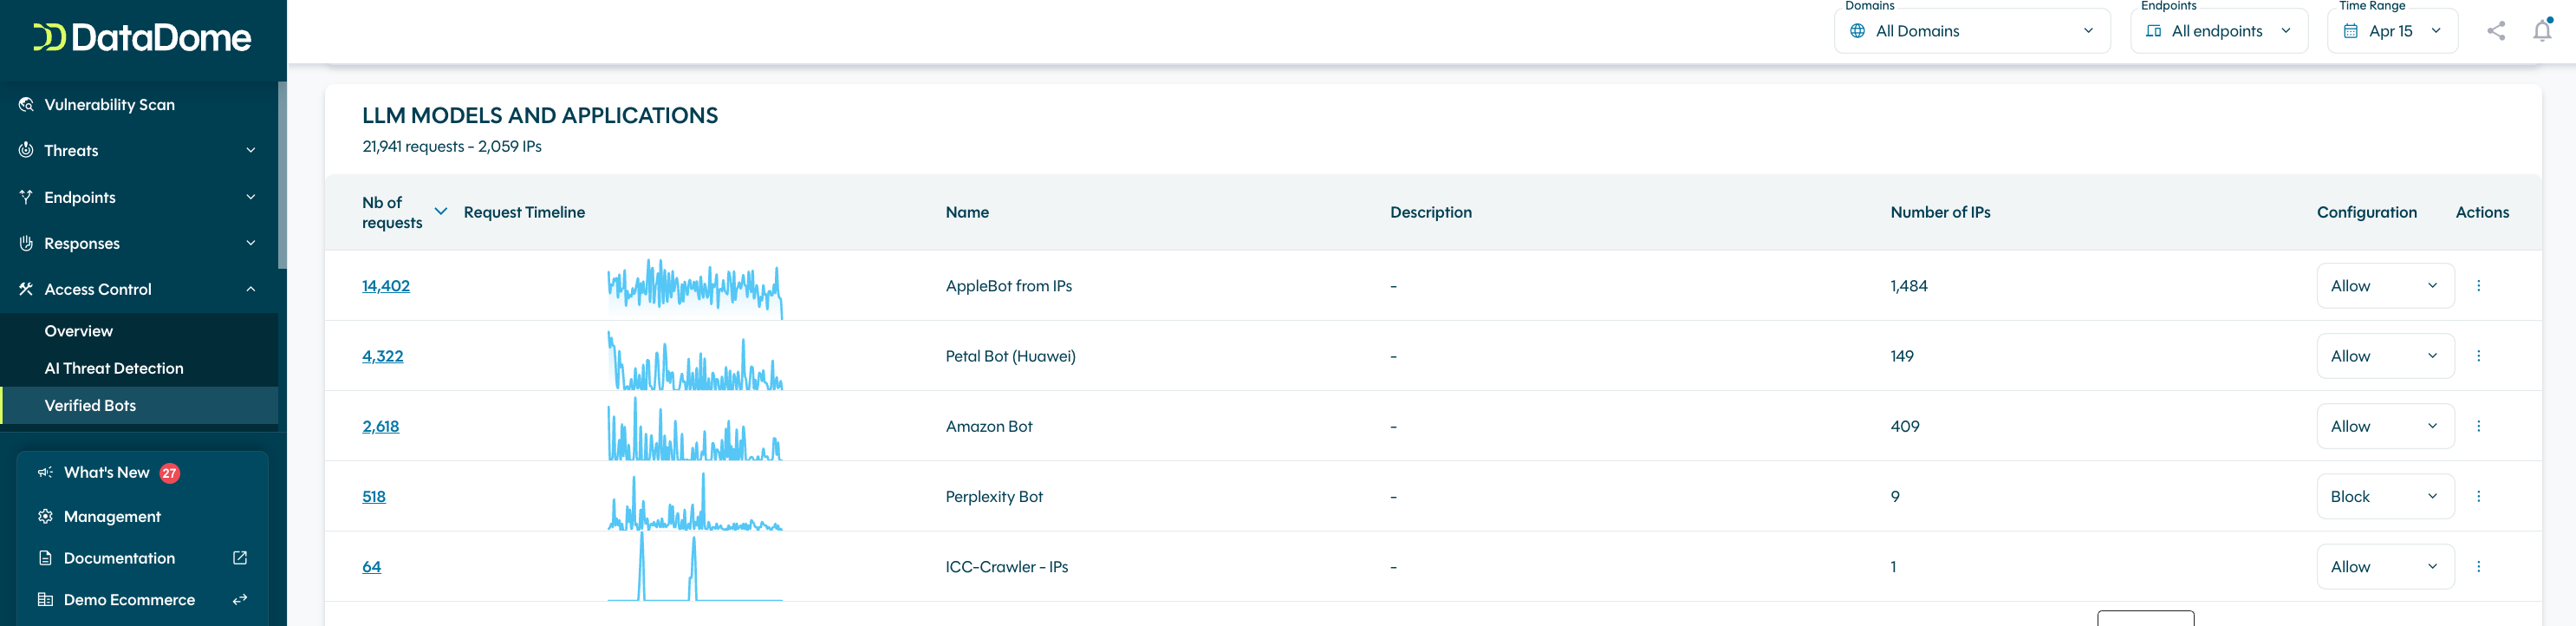This screenshot has width=2576, height=626.
Task: Click the Amazon Bot name
Action: pos(989,426)
